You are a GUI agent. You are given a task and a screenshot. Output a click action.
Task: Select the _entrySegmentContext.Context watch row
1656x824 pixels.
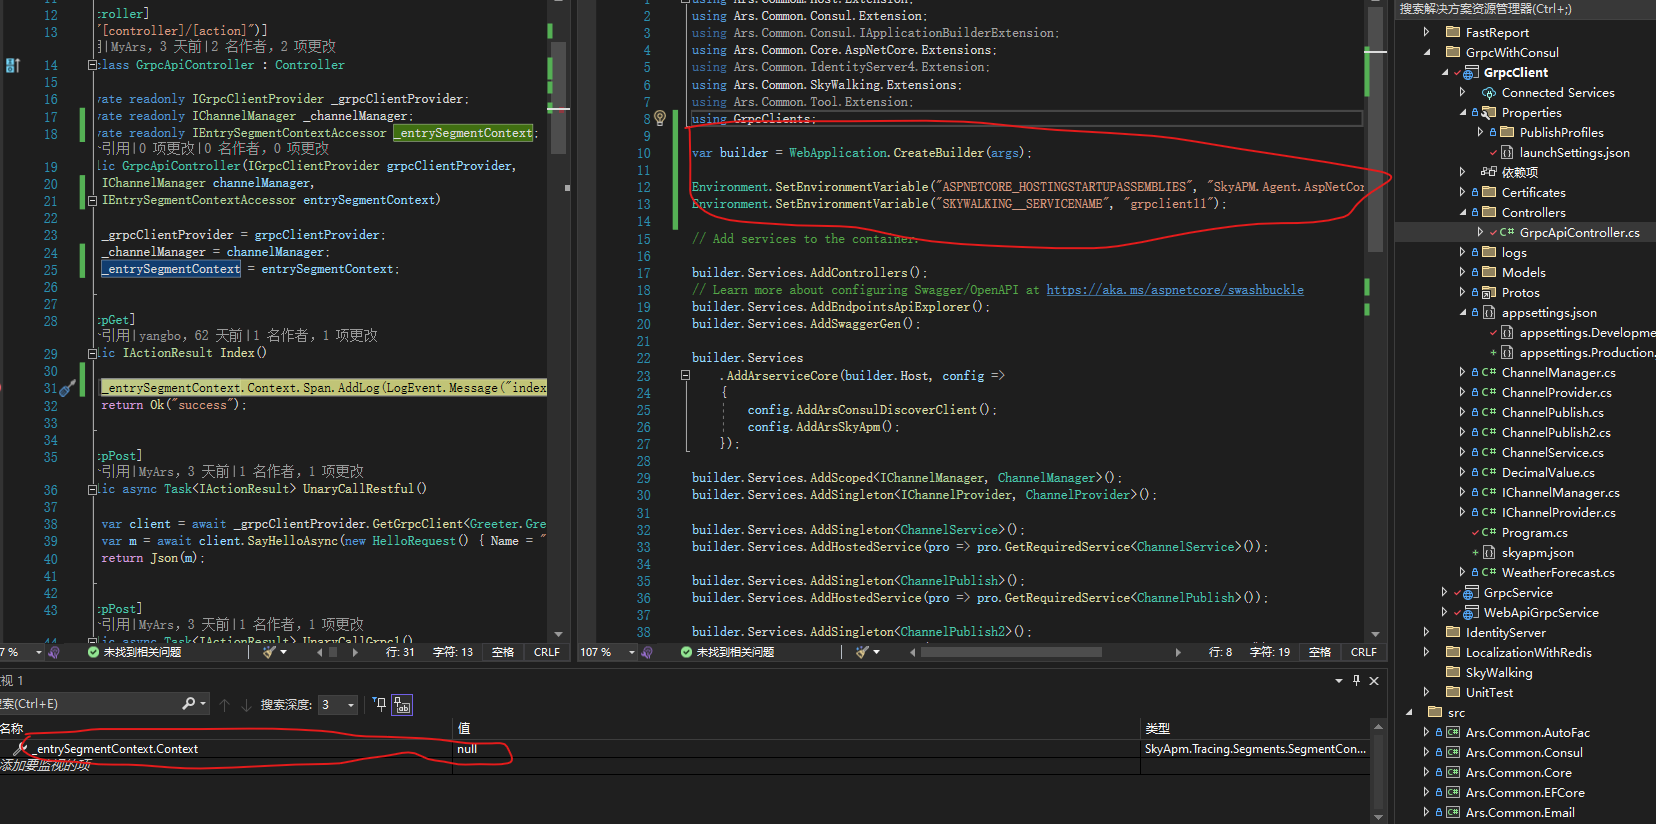click(685, 749)
